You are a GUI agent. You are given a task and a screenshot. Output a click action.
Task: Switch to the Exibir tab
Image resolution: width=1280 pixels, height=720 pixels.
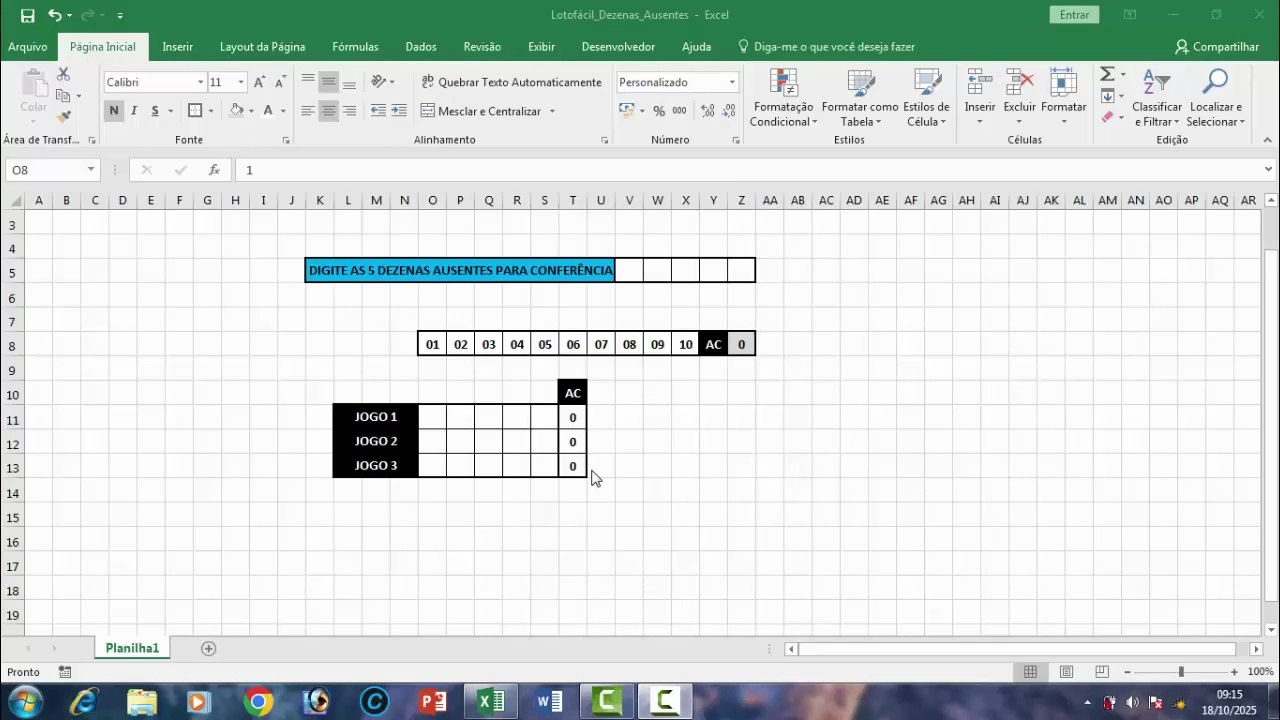(541, 47)
